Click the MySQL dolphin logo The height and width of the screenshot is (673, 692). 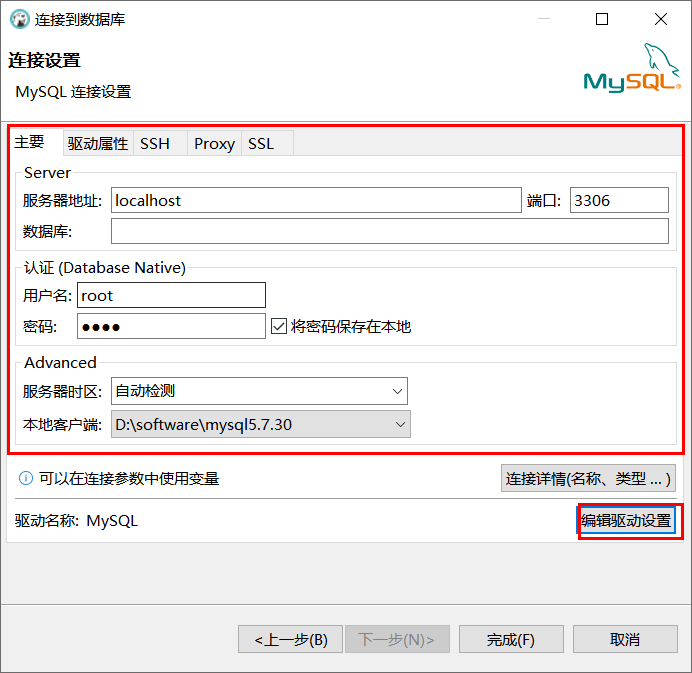click(x=632, y=68)
